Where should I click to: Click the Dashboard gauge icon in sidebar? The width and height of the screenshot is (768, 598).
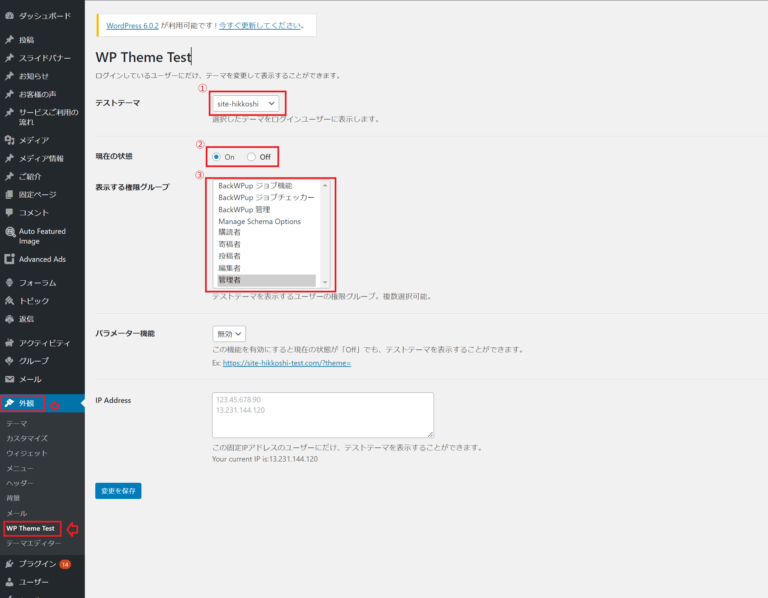[9, 17]
